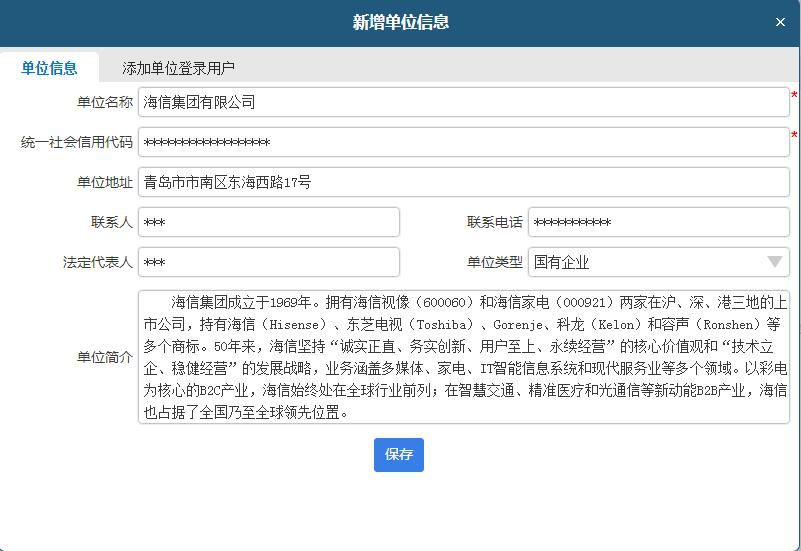The image size is (801, 551).
Task: Click inside the 单位简介 text area
Action: pyautogui.click(x=463, y=357)
